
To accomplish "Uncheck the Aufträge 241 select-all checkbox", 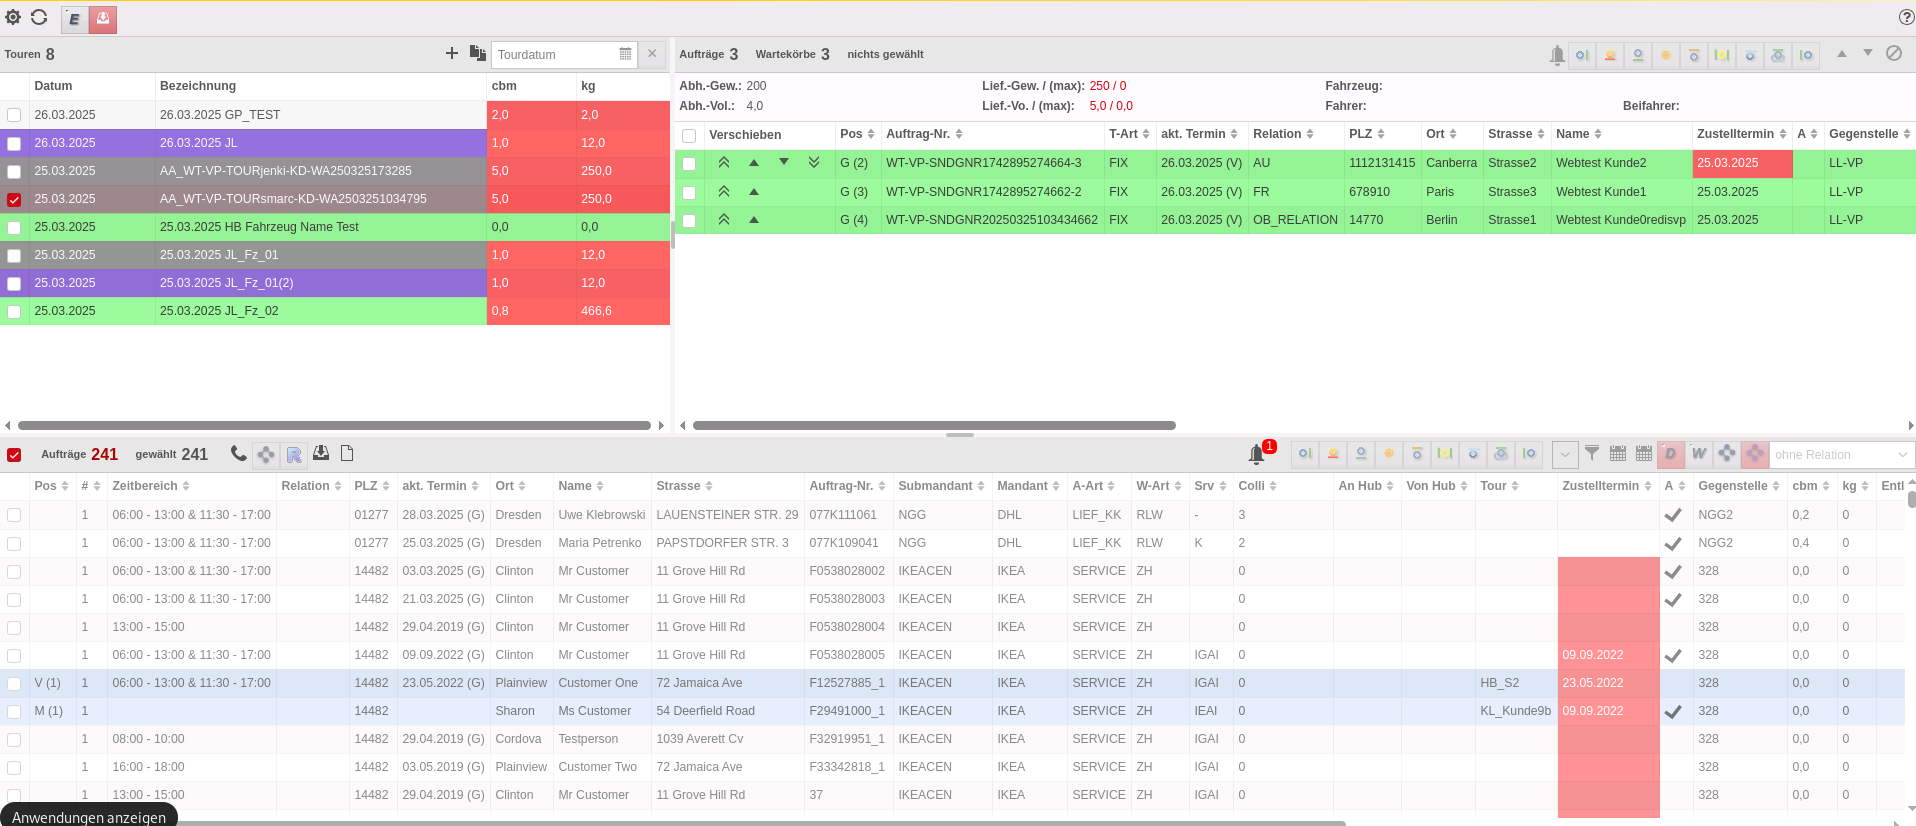I will point(14,455).
